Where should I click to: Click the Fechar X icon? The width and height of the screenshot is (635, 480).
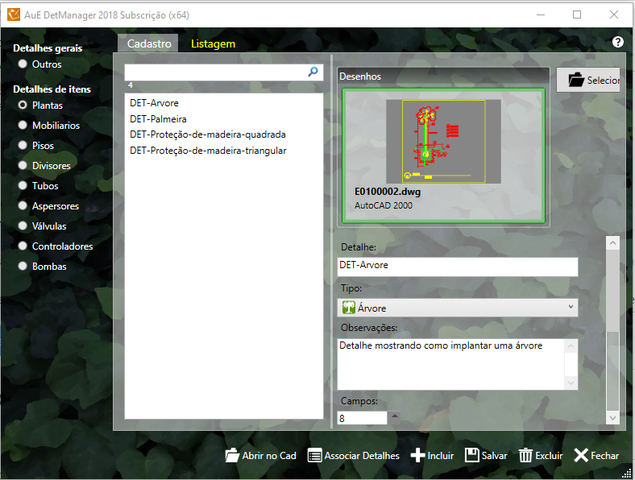[581, 455]
